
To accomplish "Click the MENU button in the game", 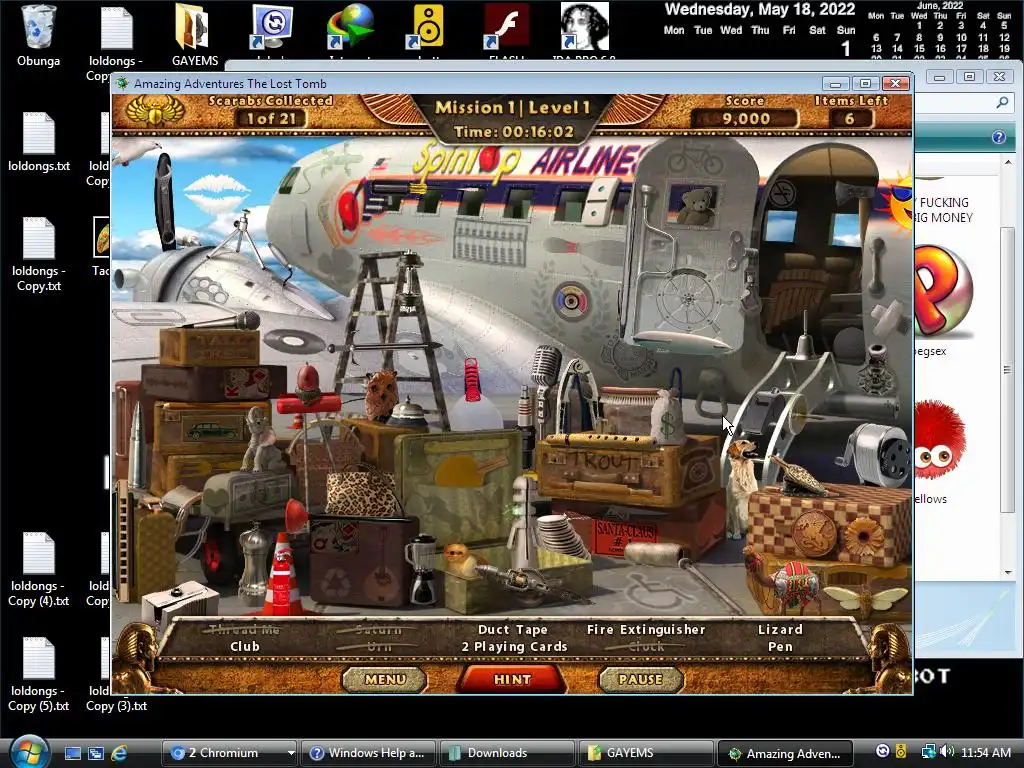I will coord(385,679).
